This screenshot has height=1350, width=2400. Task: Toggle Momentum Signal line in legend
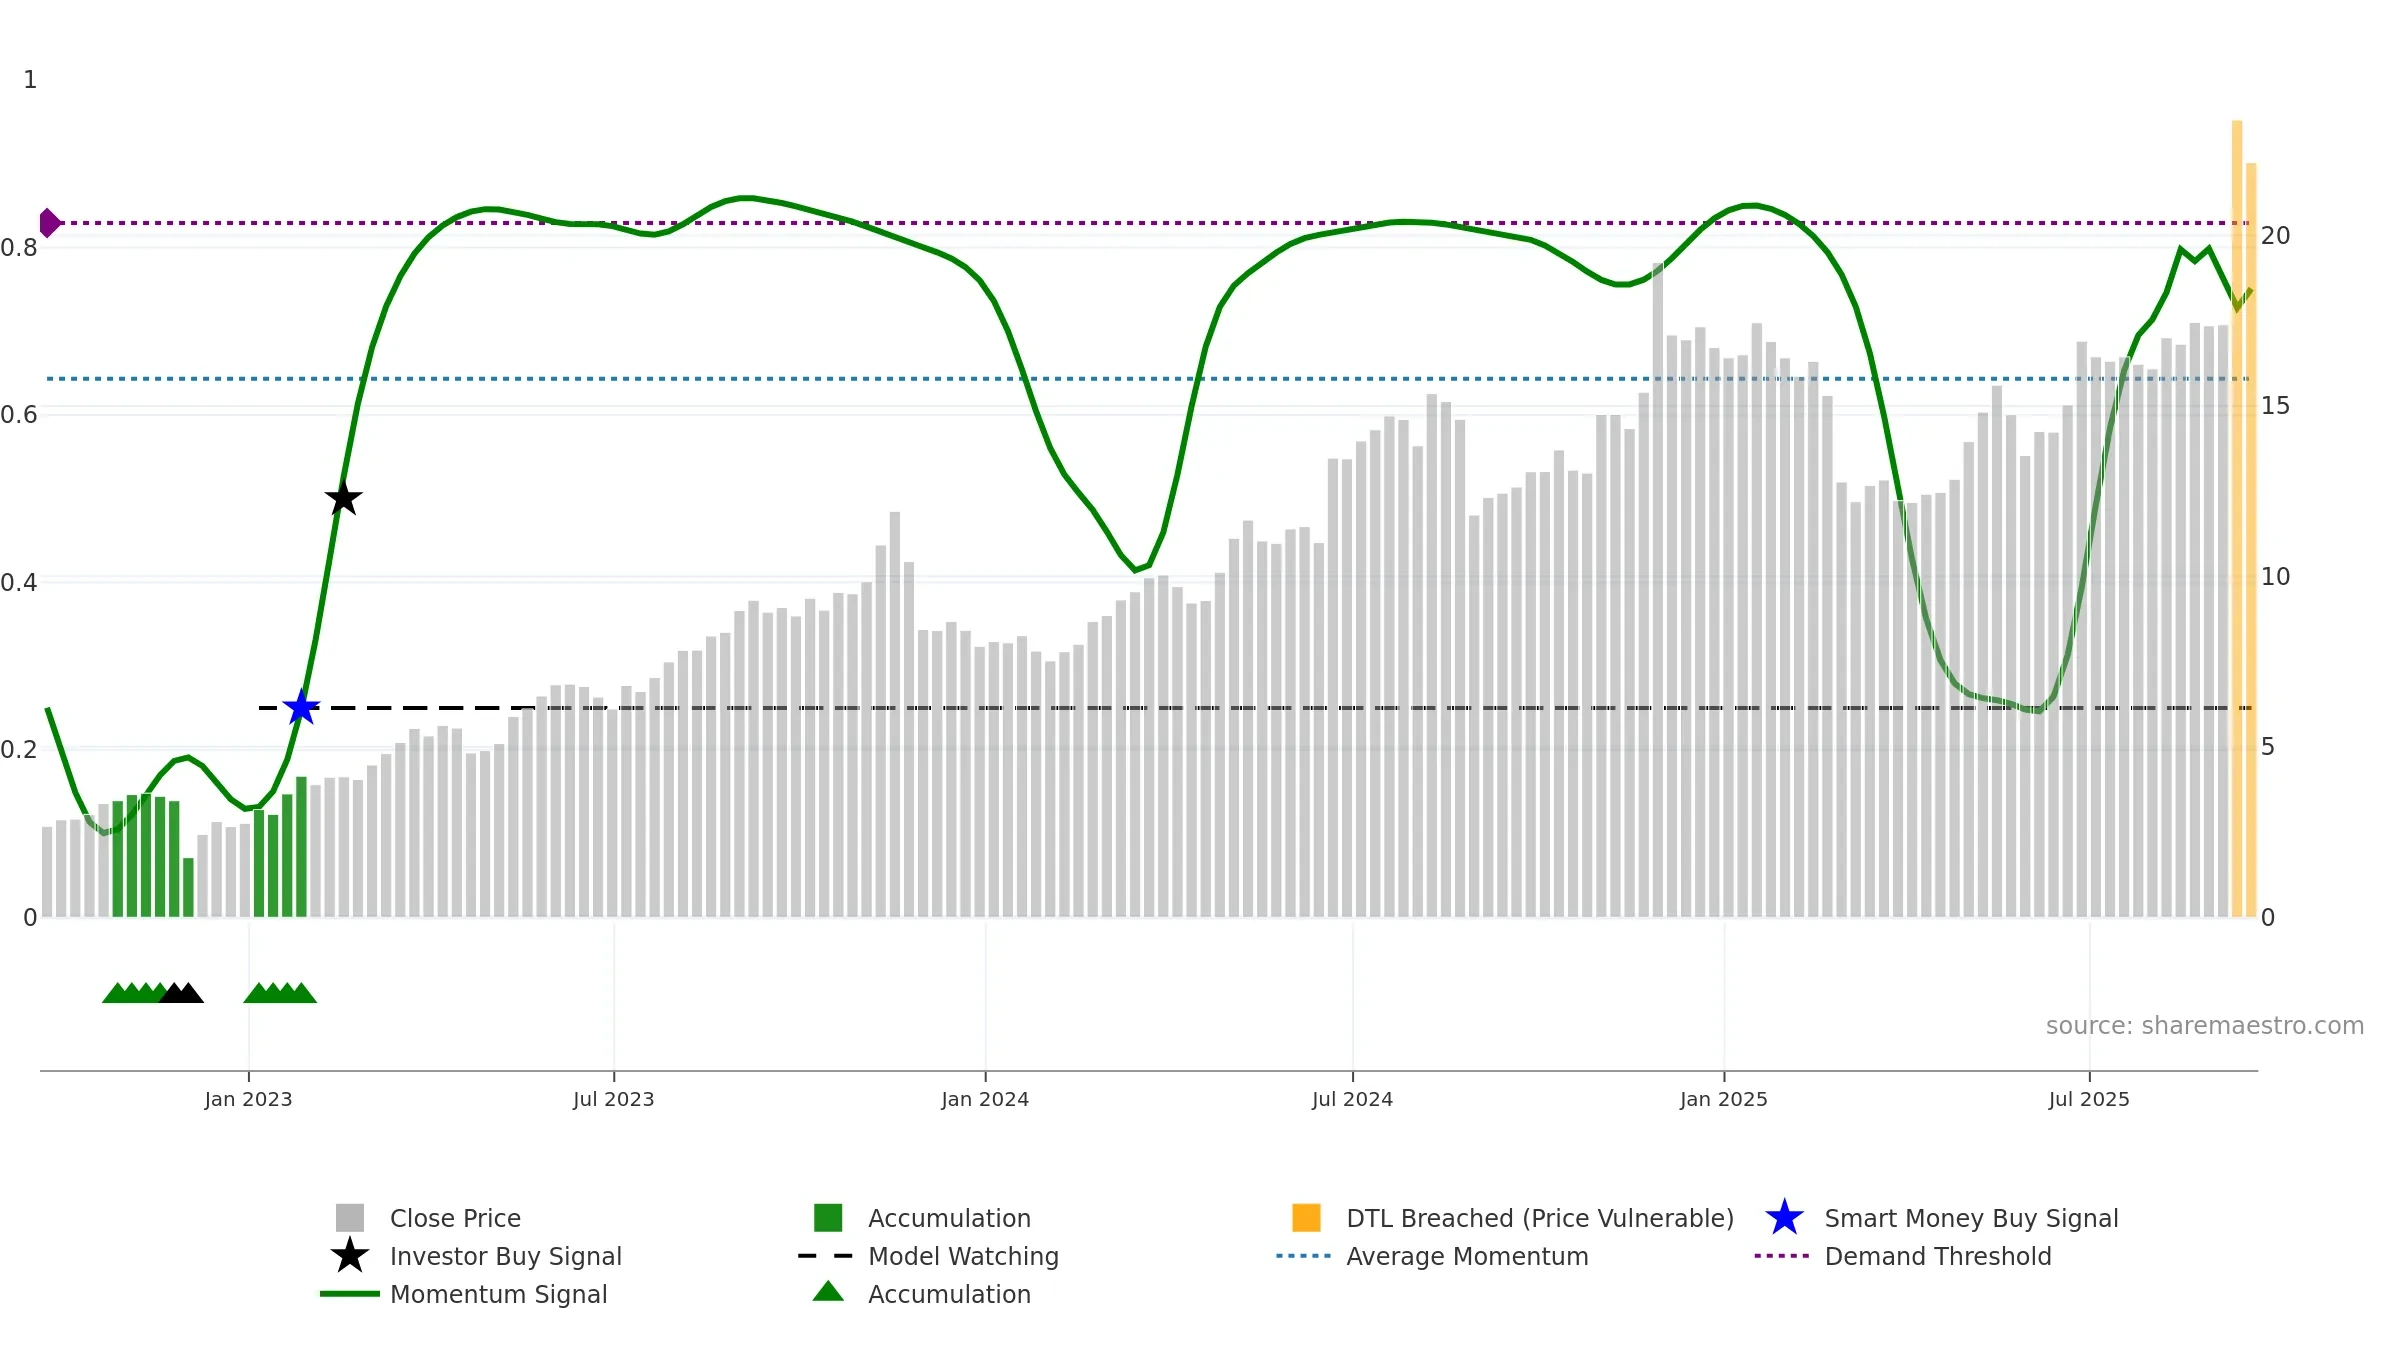coord(498,1294)
